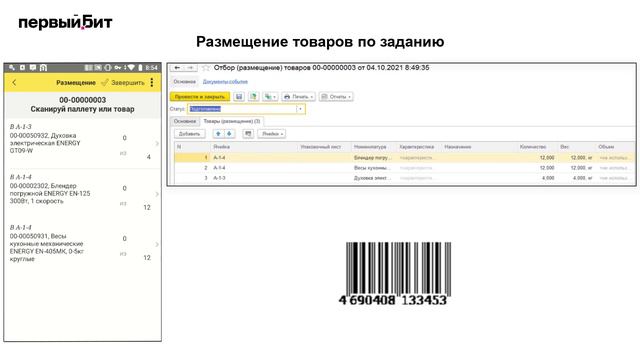Click the Статус input field
640x360 pixels.
[242, 109]
